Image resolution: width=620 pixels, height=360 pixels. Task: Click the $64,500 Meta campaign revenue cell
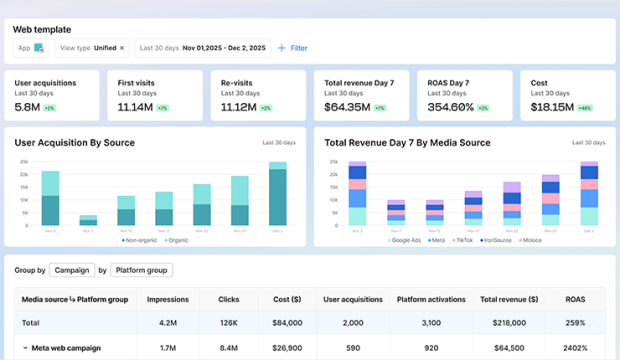(509, 348)
